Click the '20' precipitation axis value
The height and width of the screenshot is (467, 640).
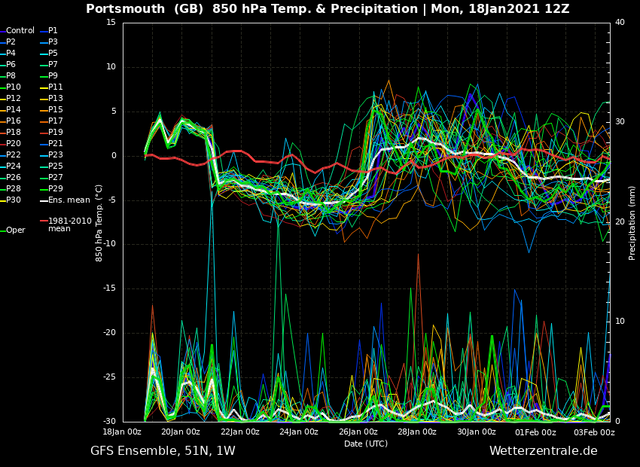click(x=620, y=222)
